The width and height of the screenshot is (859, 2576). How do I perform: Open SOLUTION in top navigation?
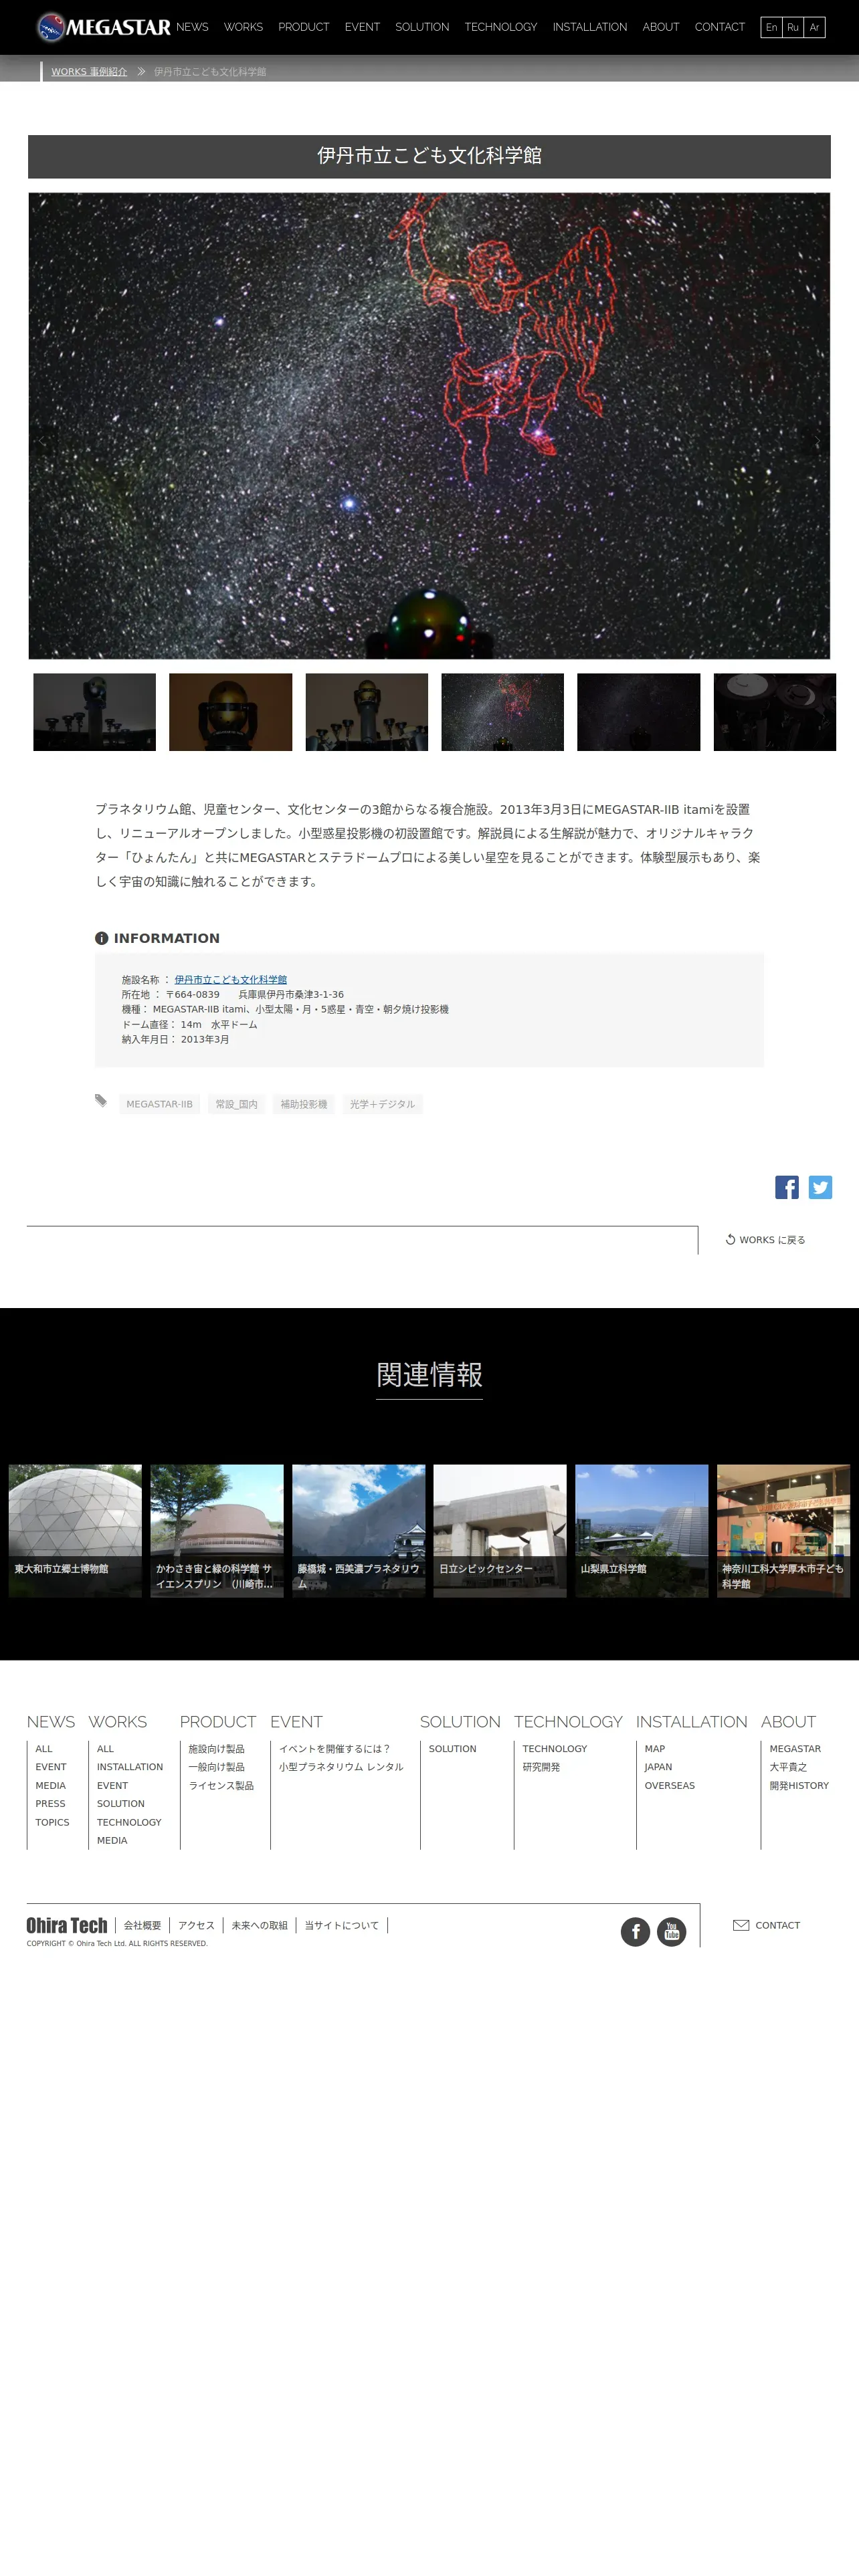pos(422,27)
